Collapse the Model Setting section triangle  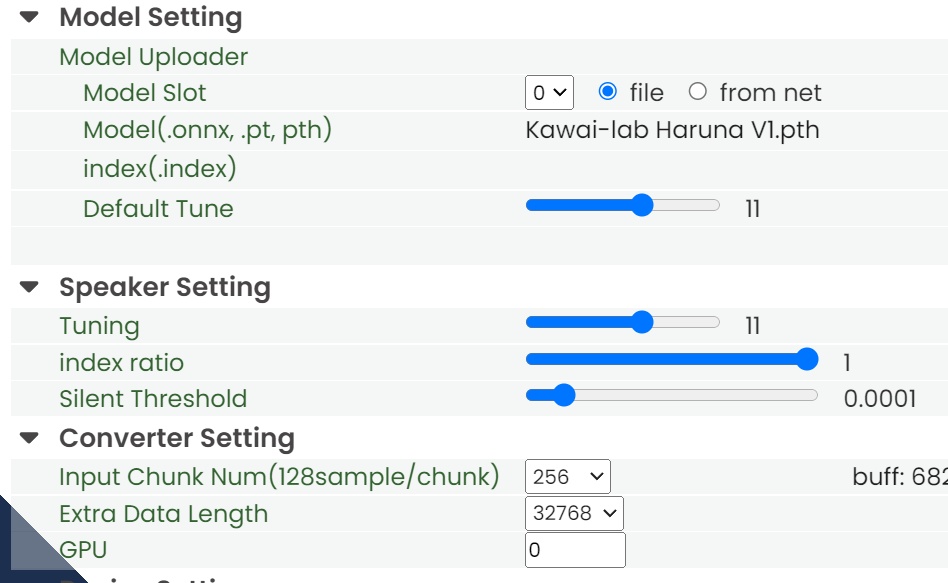pyautogui.click(x=29, y=17)
